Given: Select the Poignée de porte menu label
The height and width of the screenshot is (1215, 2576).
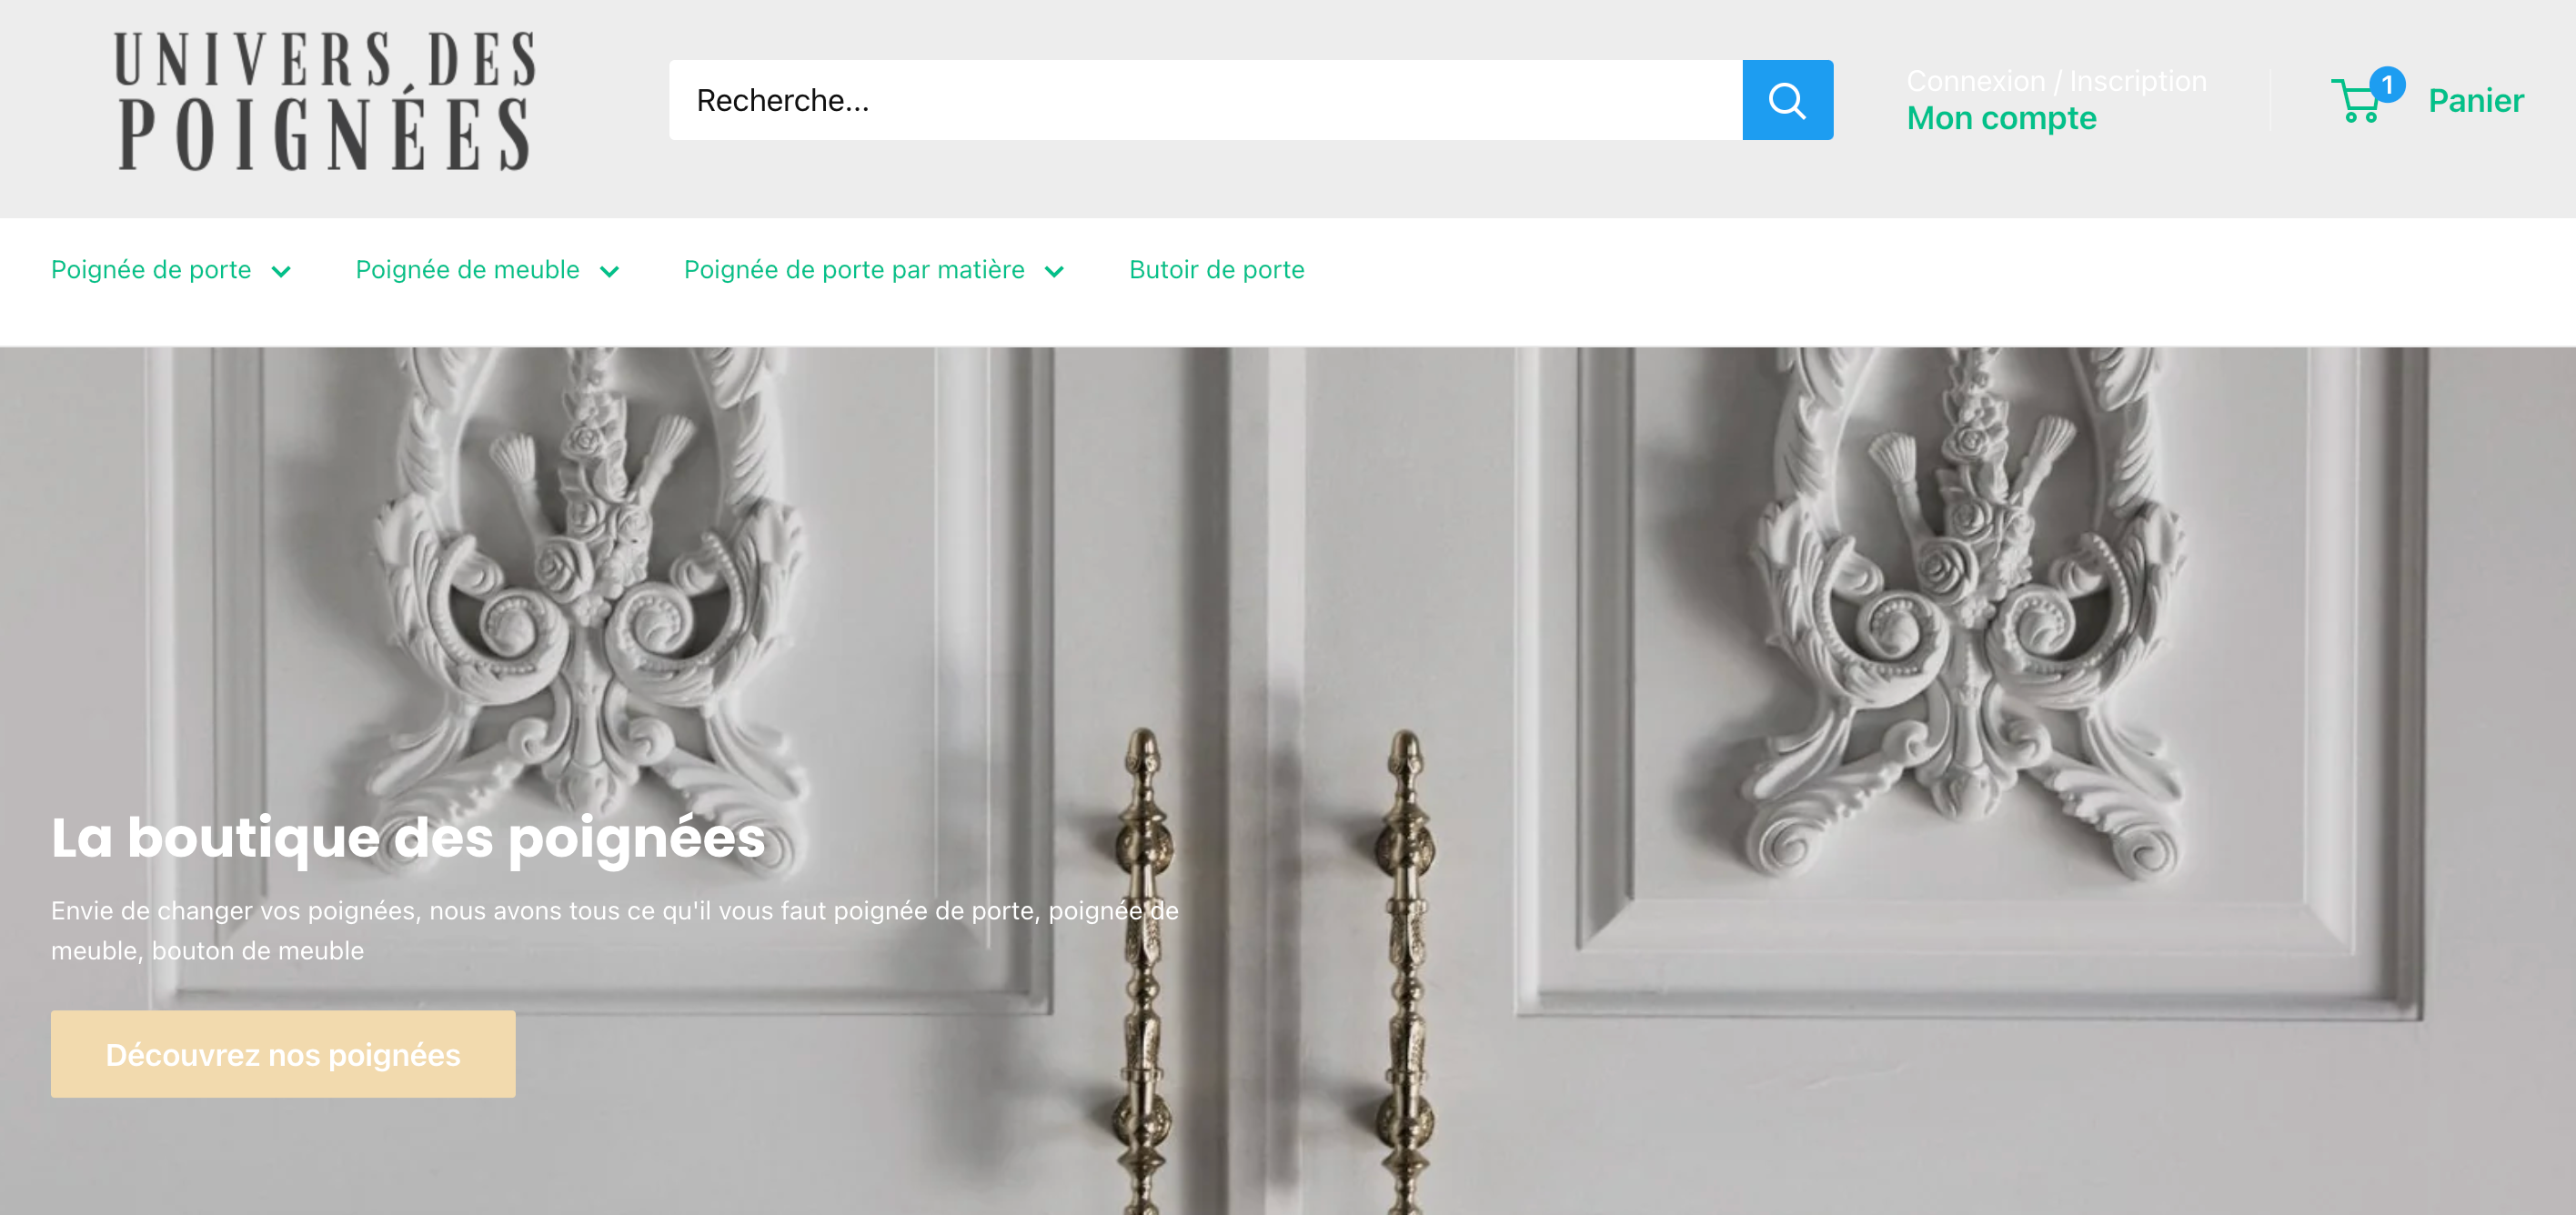Looking at the screenshot, I should tap(151, 269).
